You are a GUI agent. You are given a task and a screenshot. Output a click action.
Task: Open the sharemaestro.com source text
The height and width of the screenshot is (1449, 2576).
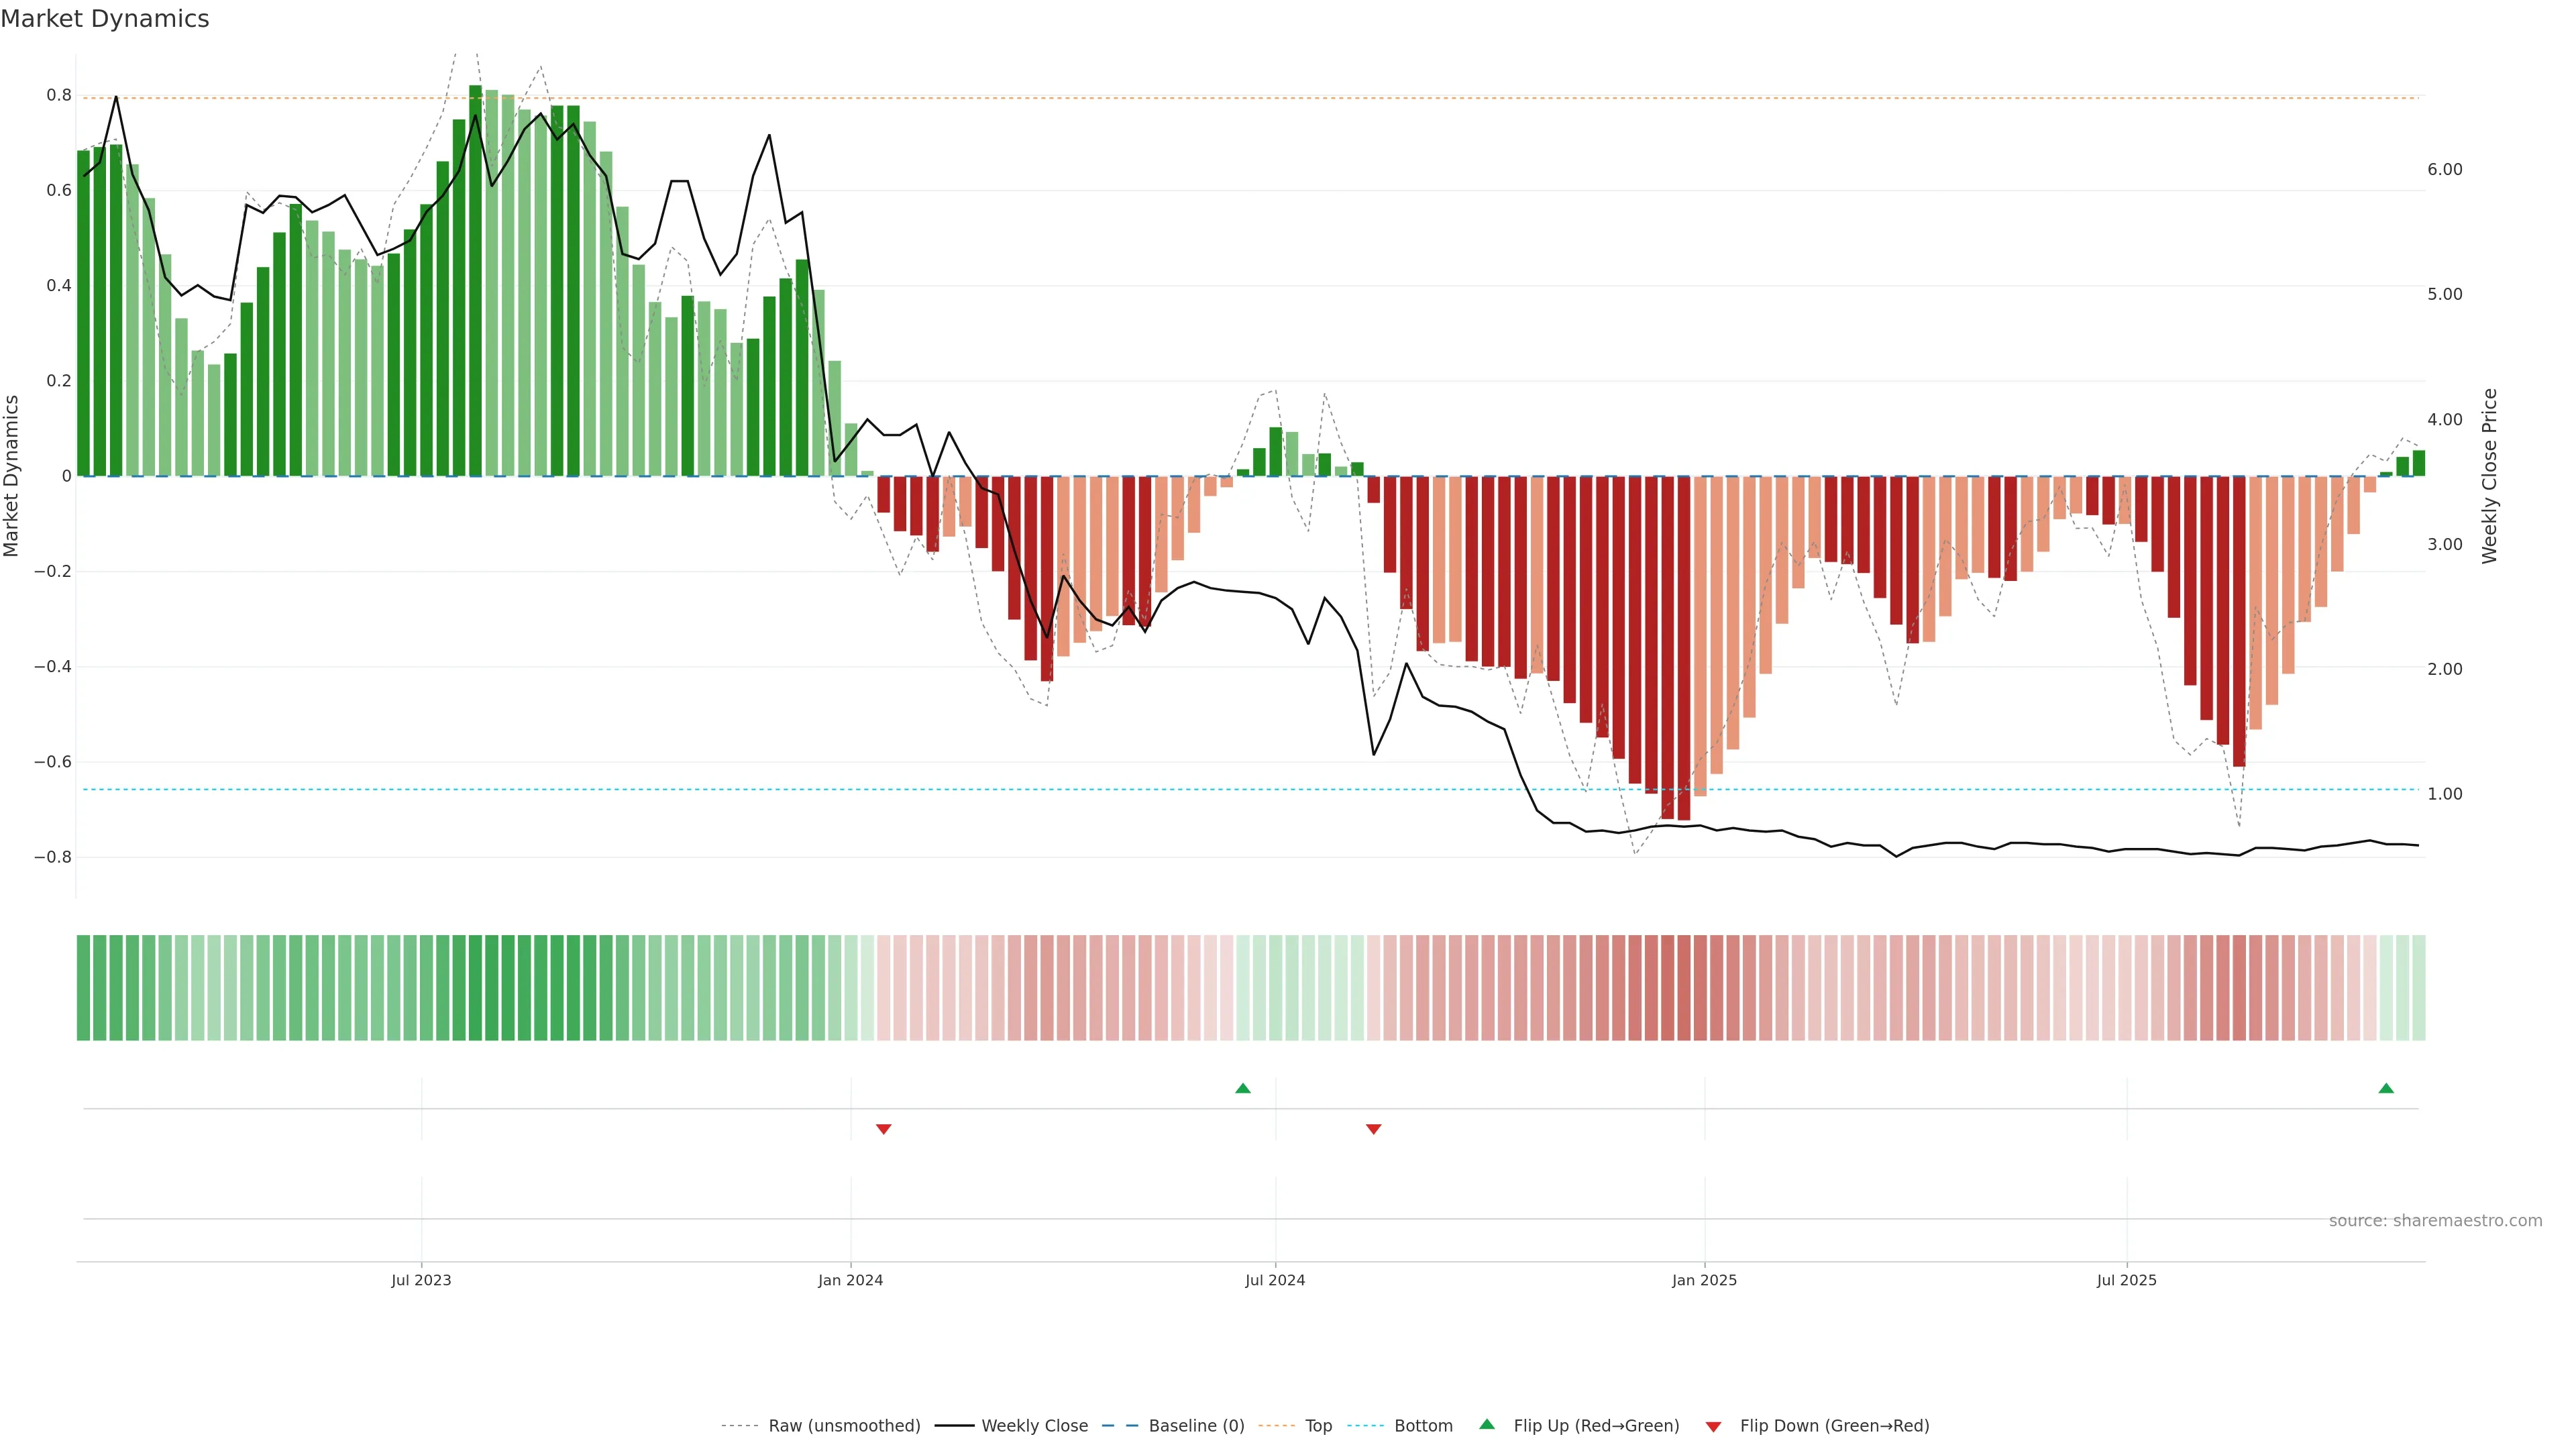(x=2435, y=1221)
